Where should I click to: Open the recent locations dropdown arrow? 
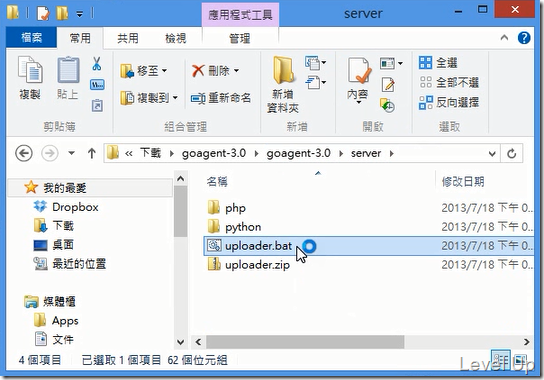point(71,153)
